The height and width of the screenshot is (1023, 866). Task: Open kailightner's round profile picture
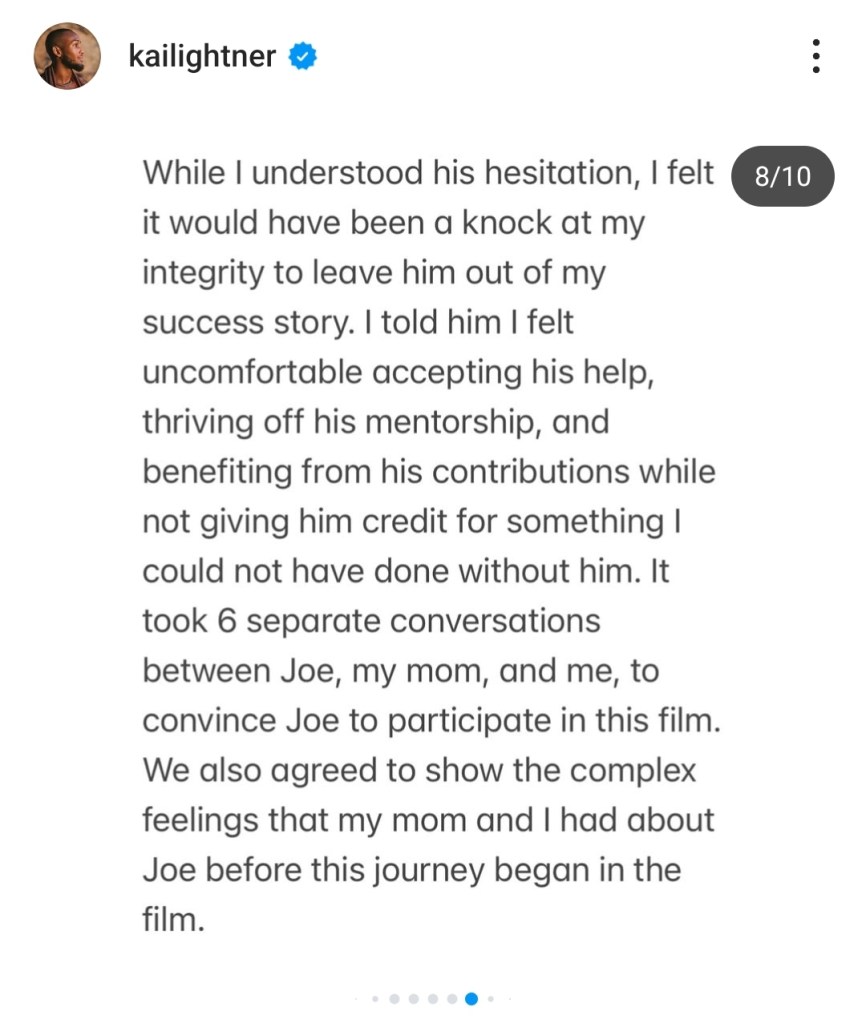(x=67, y=56)
